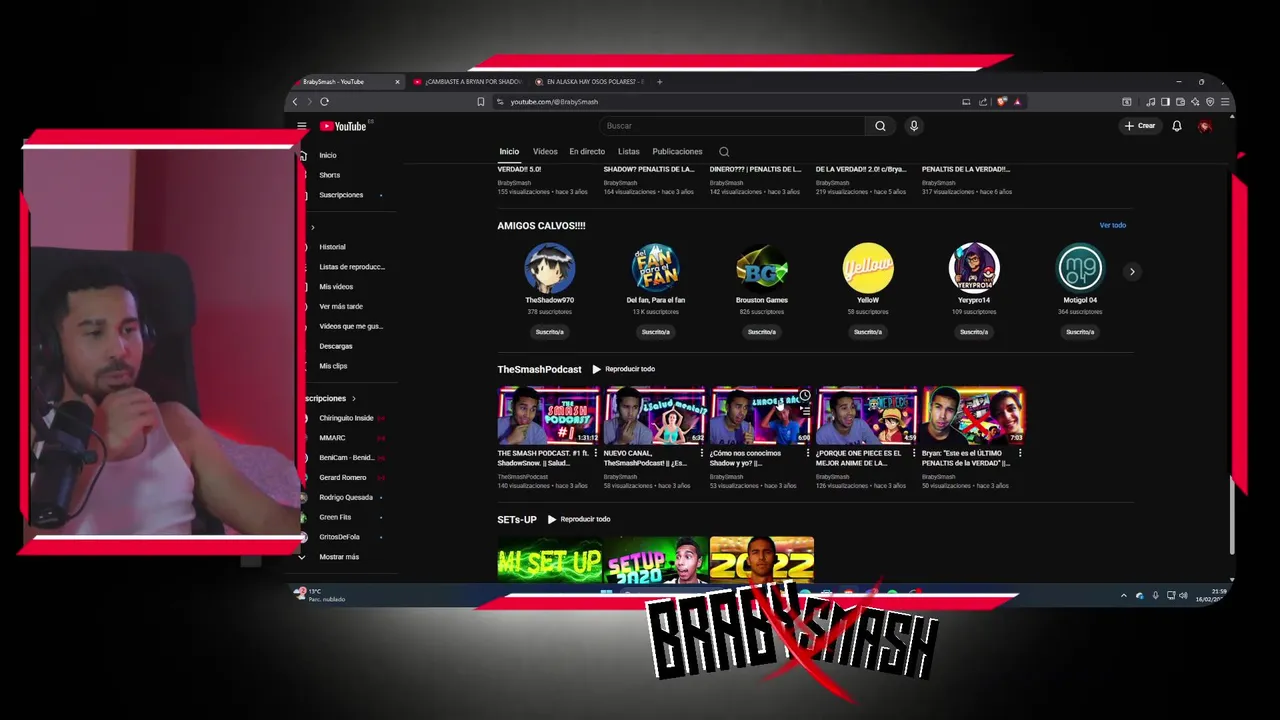Image resolution: width=1280 pixels, height=720 pixels.
Task: Expand Mostrar más in subscriptions list
Action: tap(338, 557)
